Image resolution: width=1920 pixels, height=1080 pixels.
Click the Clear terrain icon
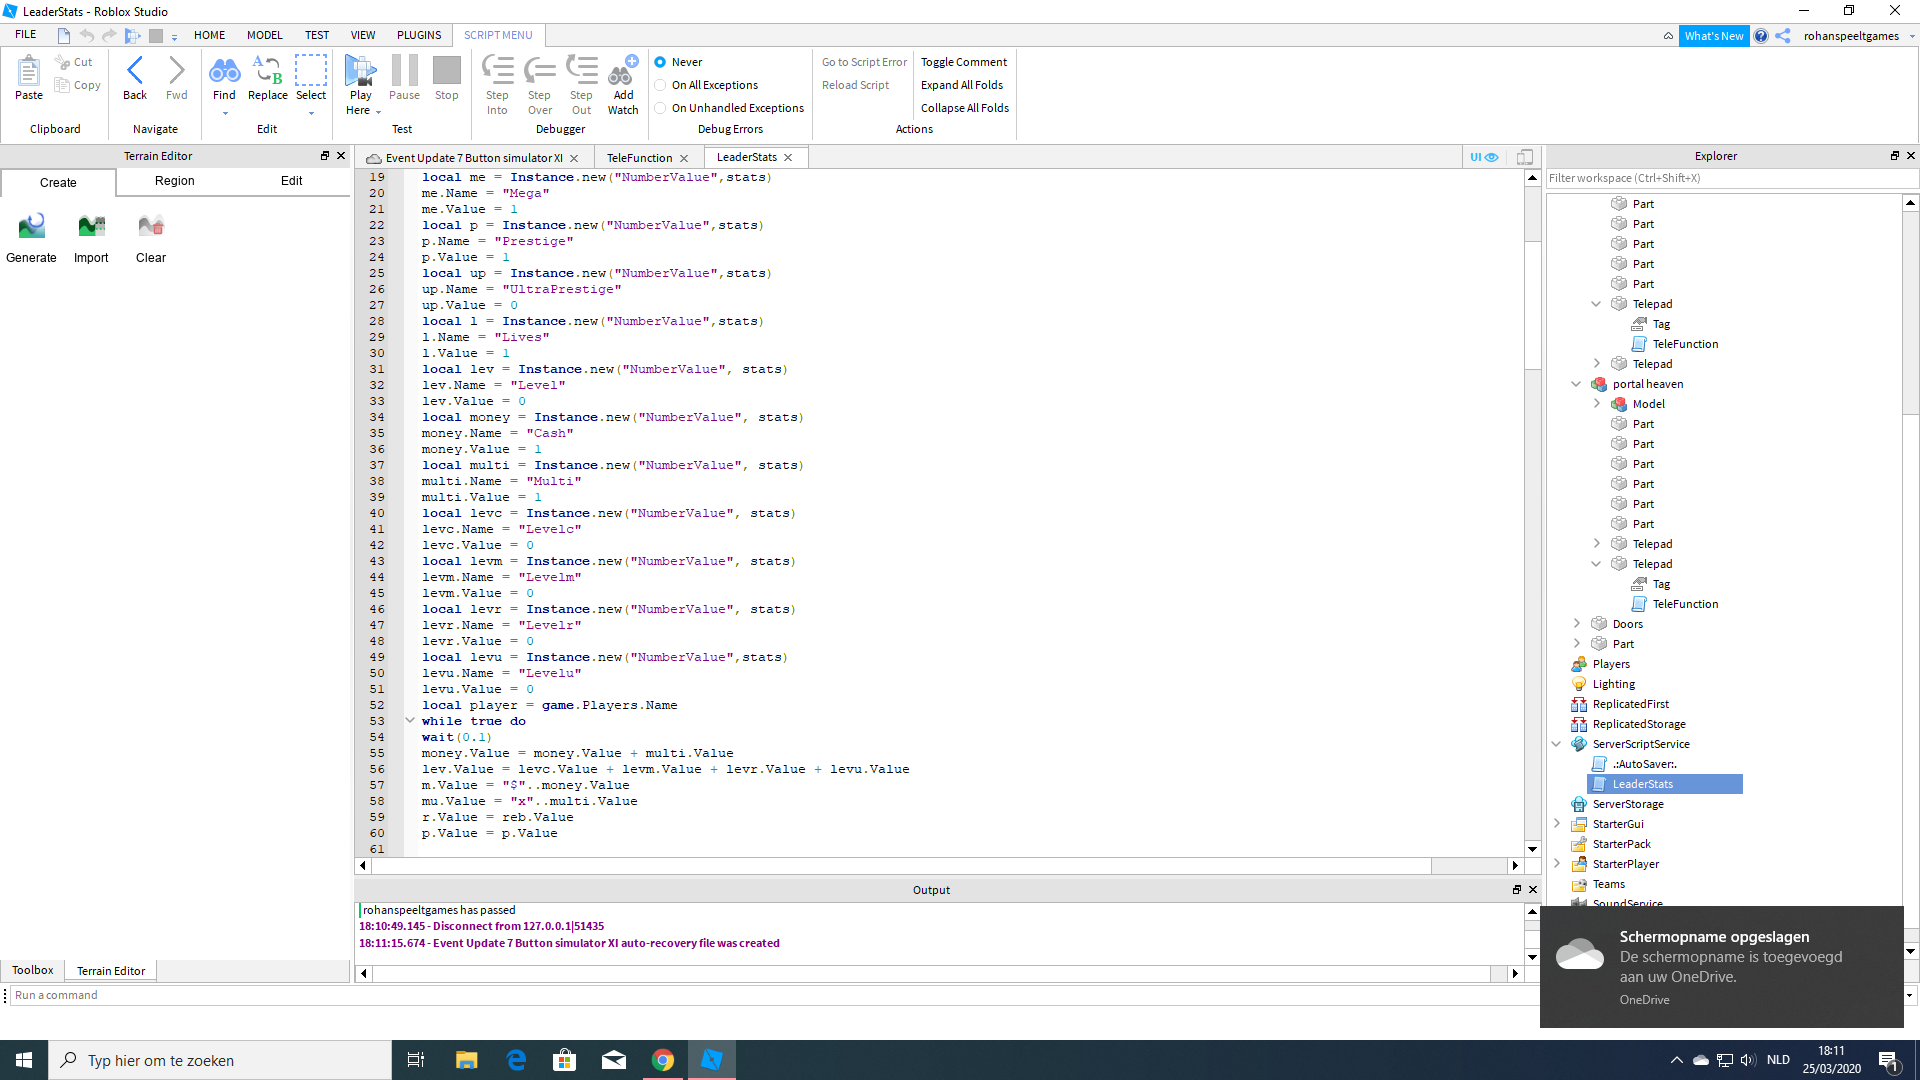[151, 226]
